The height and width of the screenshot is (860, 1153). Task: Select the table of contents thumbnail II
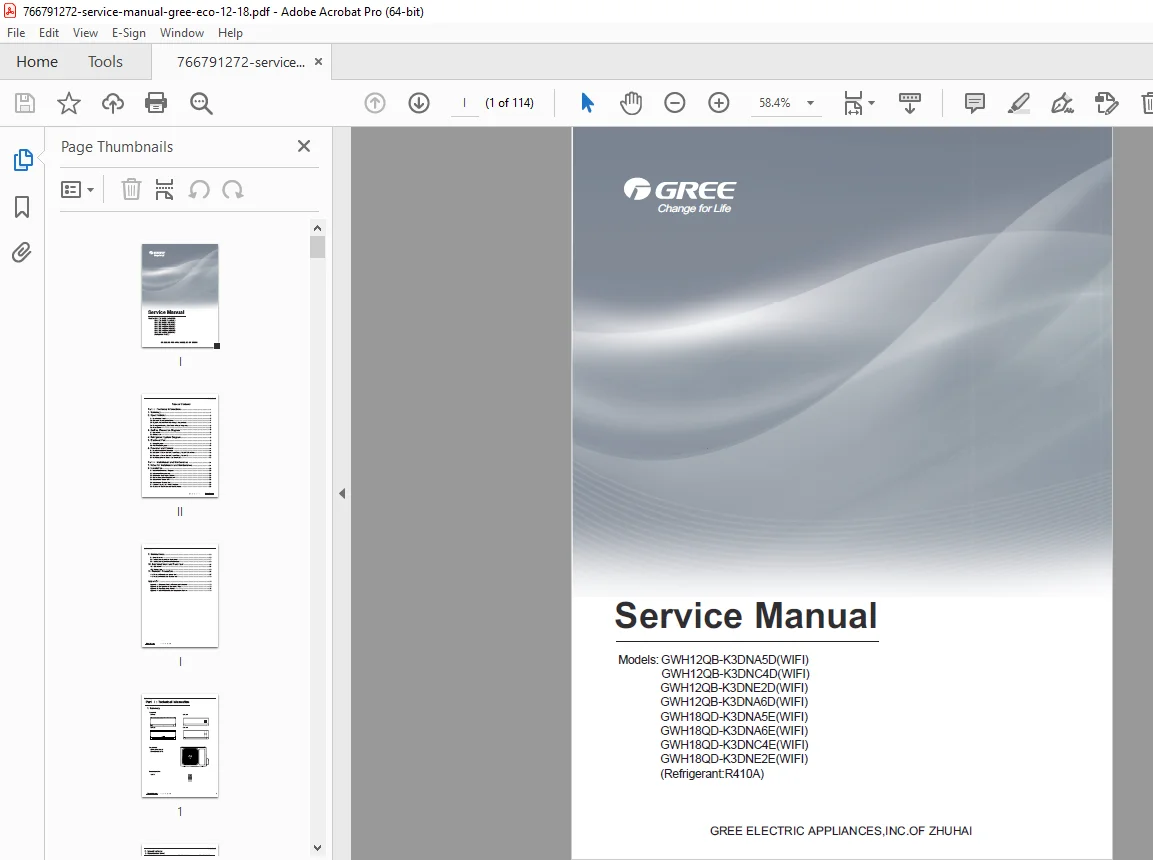coord(180,446)
